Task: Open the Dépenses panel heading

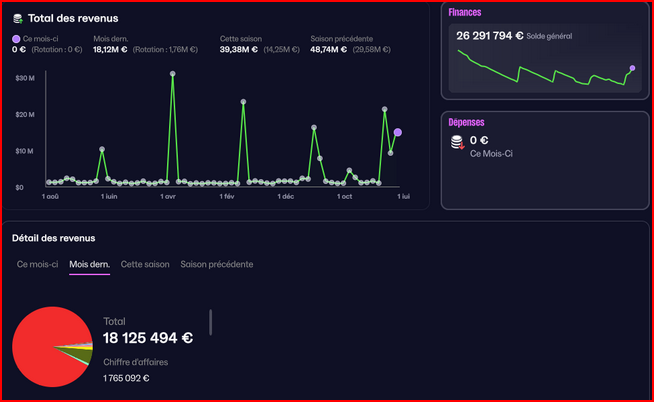Action: (x=468, y=122)
